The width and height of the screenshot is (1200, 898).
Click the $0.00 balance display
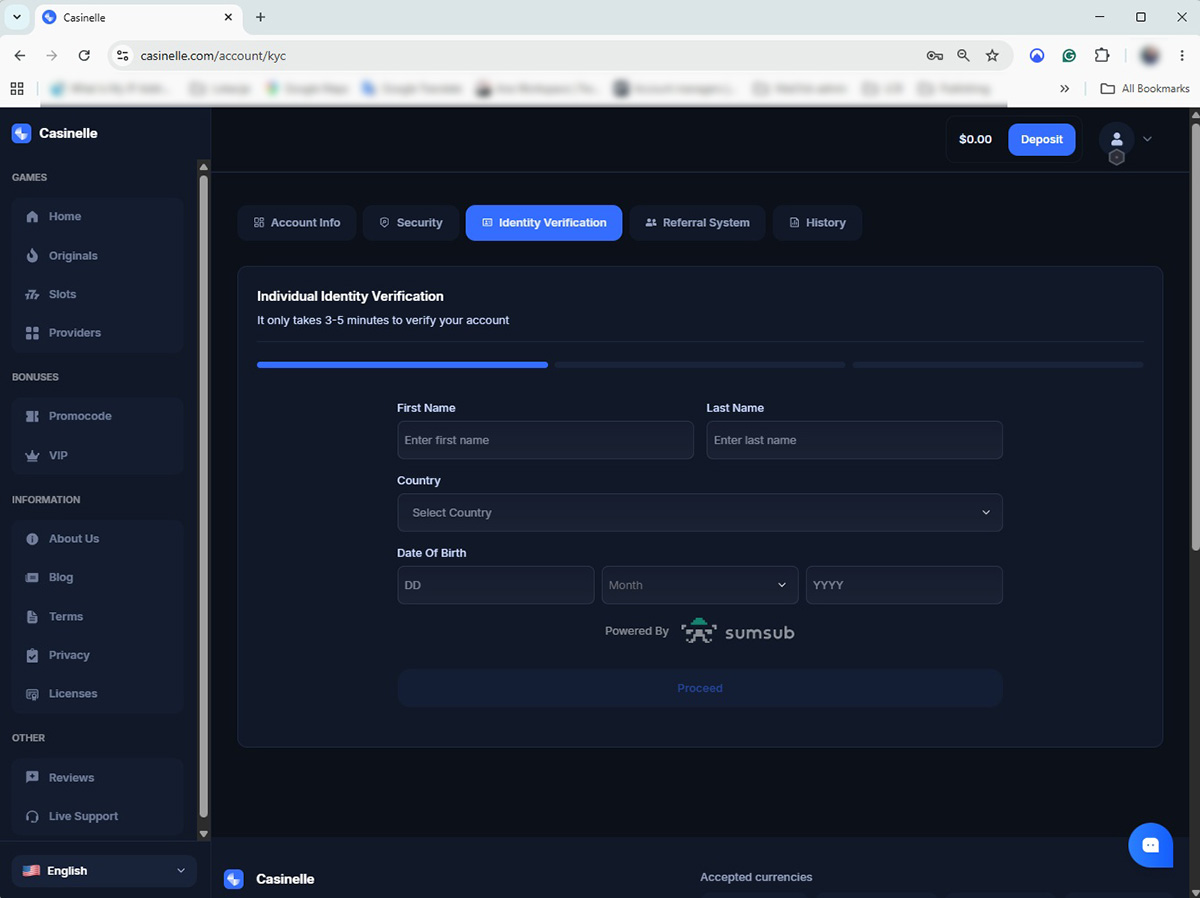[975, 139]
